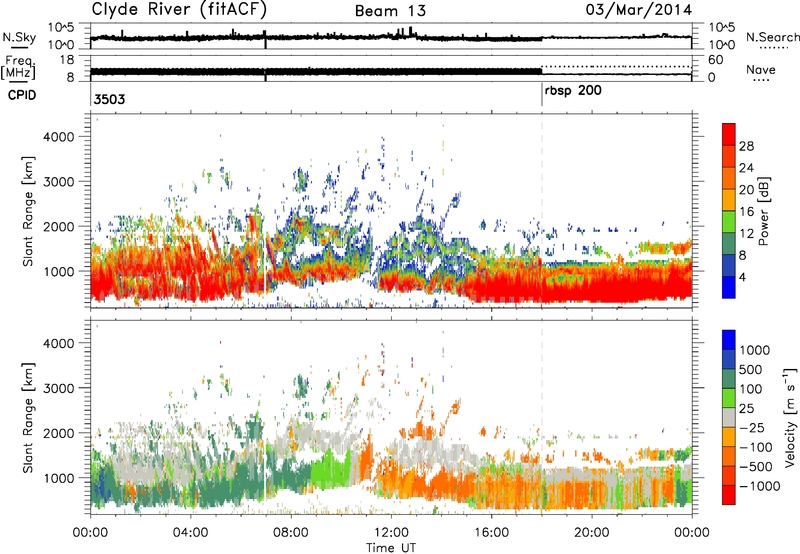Click the '4' Power colorbar tick

tap(742, 277)
